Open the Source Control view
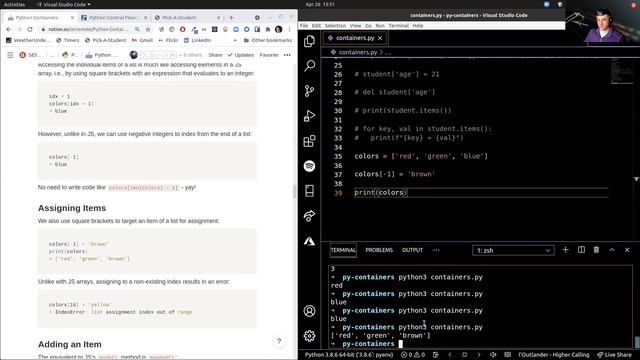The image size is (640, 360). (309, 91)
